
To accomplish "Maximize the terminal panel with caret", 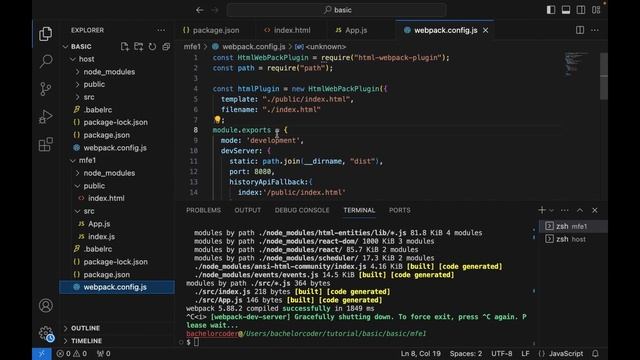I will (x=580, y=210).
